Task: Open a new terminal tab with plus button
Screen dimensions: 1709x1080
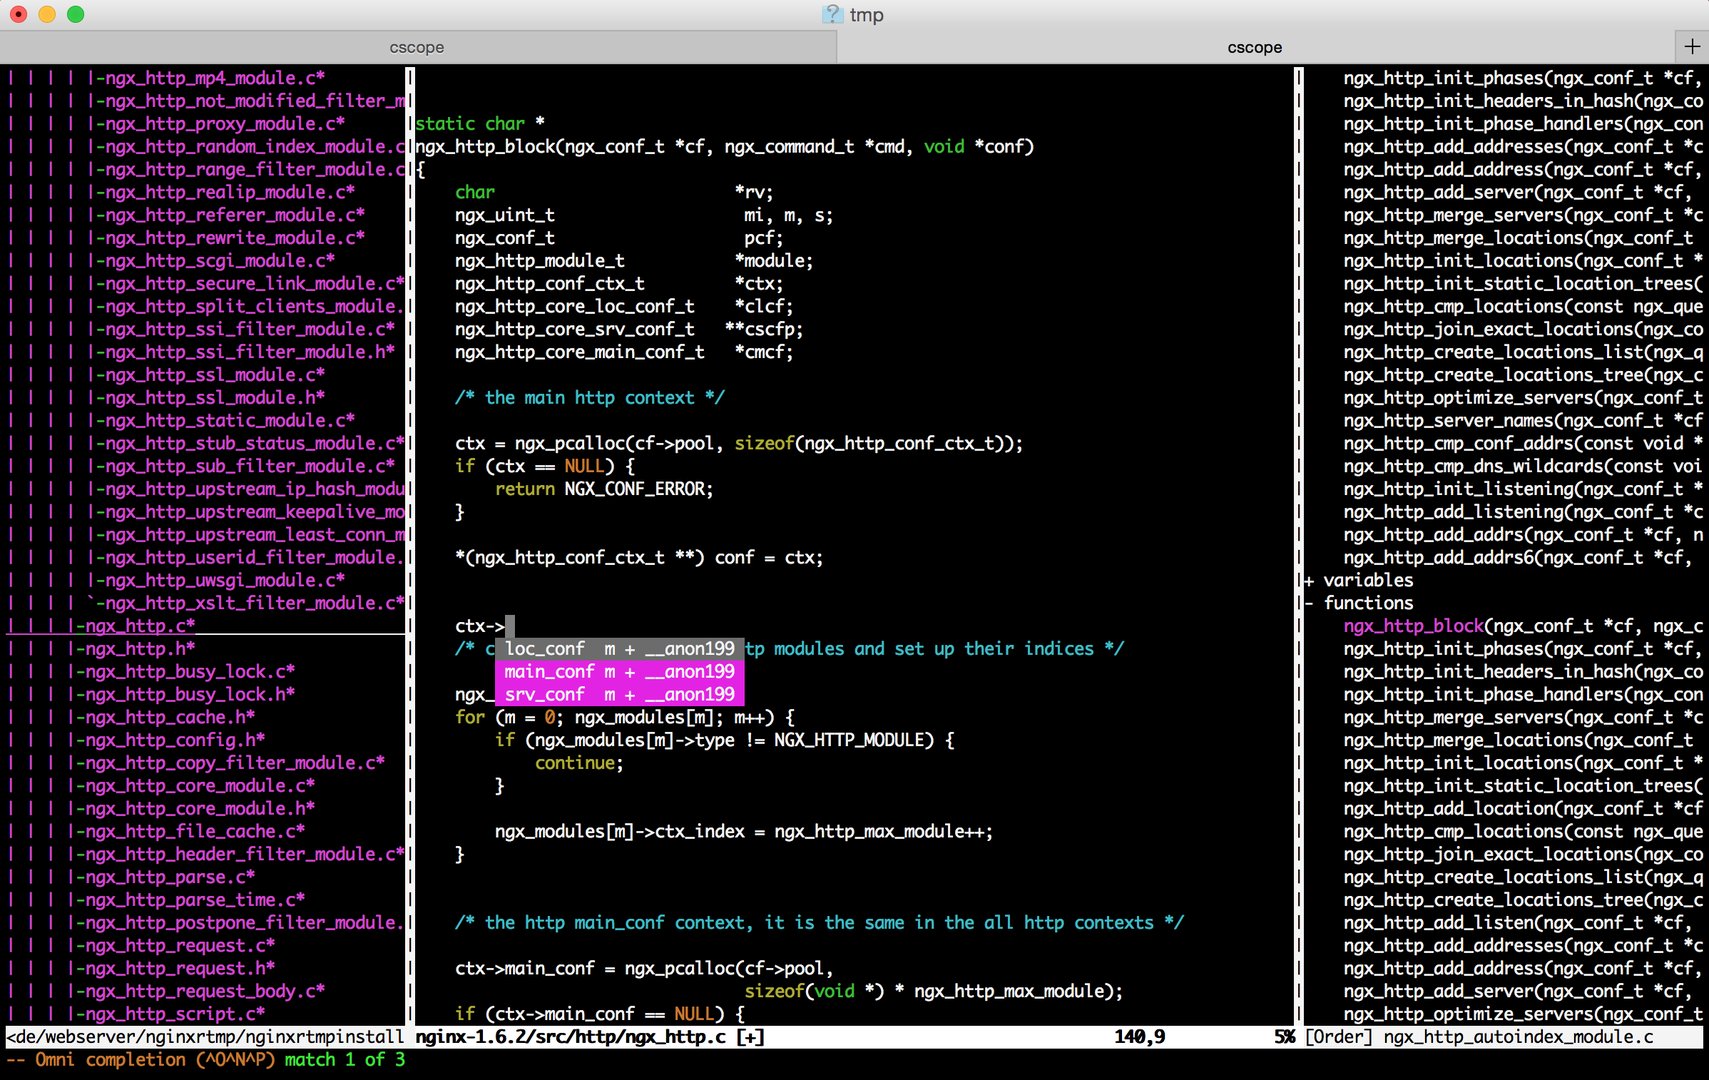Action: 1691,46
